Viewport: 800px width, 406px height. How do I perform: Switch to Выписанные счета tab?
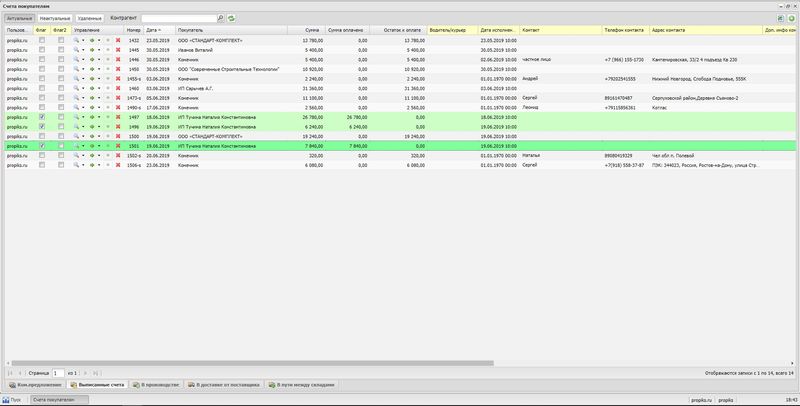97,385
